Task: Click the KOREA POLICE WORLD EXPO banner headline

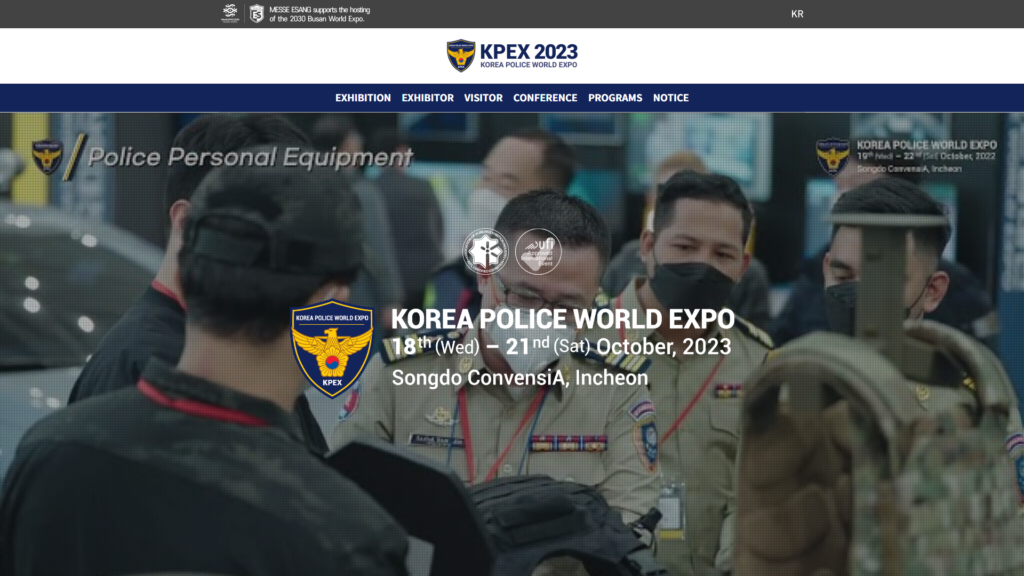Action: pyautogui.click(x=562, y=319)
